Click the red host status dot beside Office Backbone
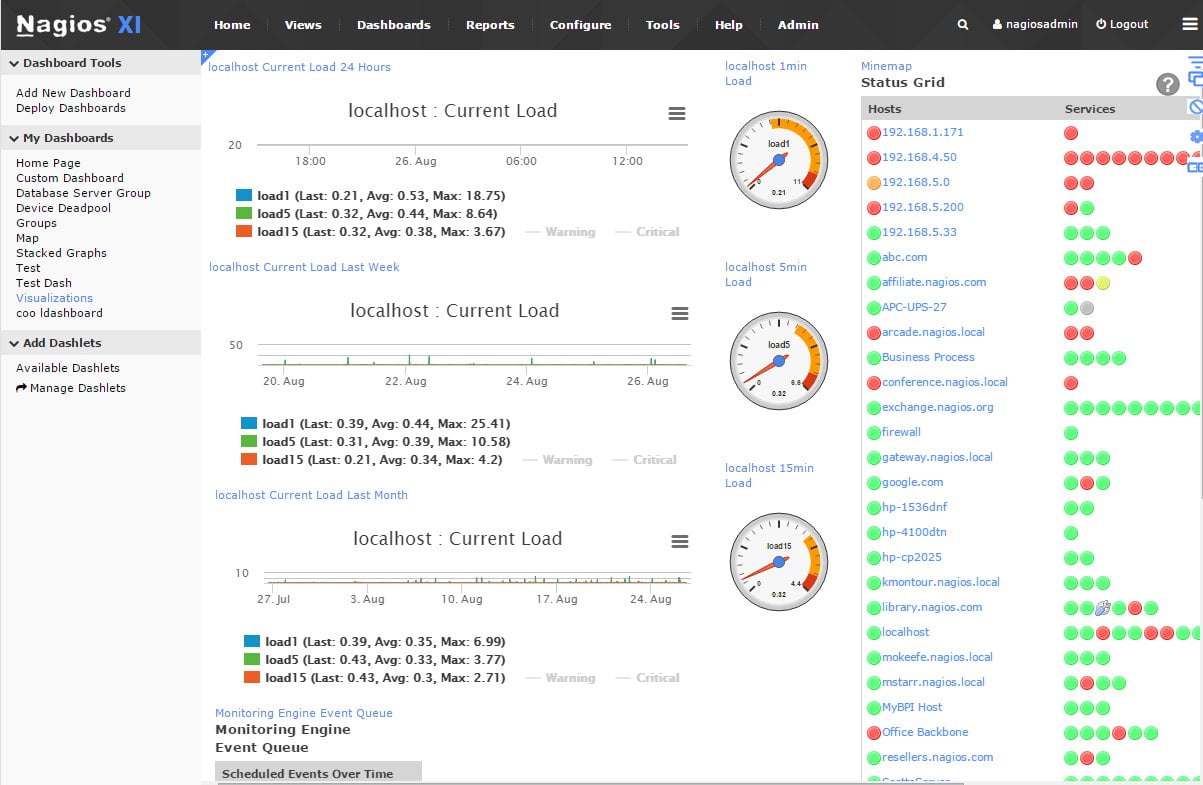 (874, 733)
